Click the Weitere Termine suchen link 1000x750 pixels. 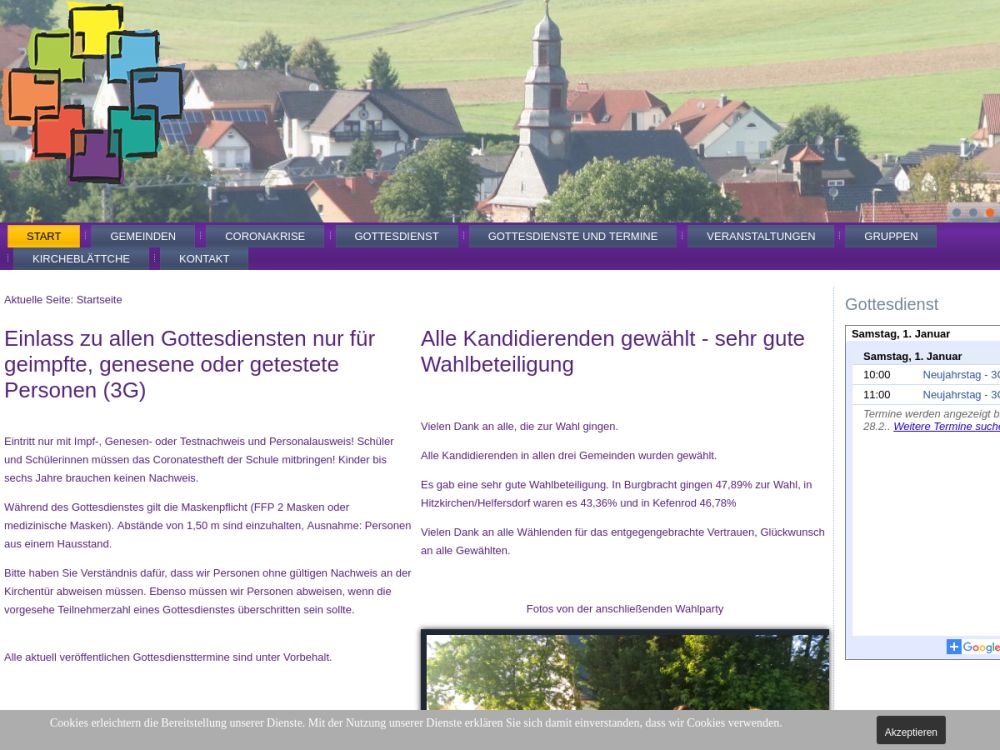(x=945, y=426)
